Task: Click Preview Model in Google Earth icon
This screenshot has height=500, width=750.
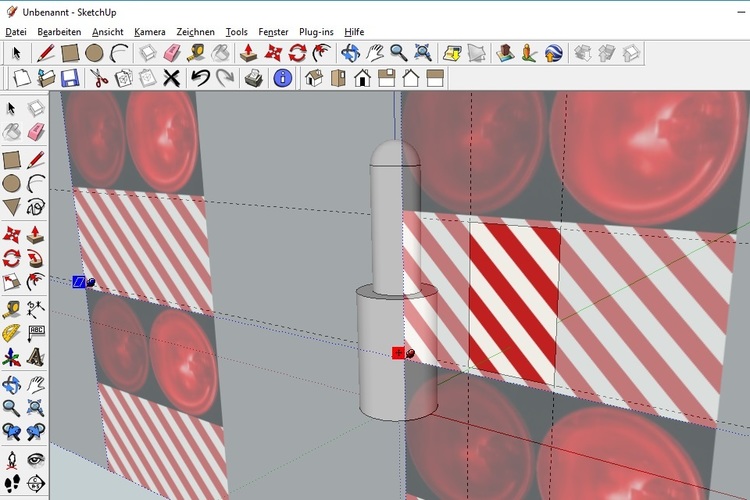Action: coord(553,53)
